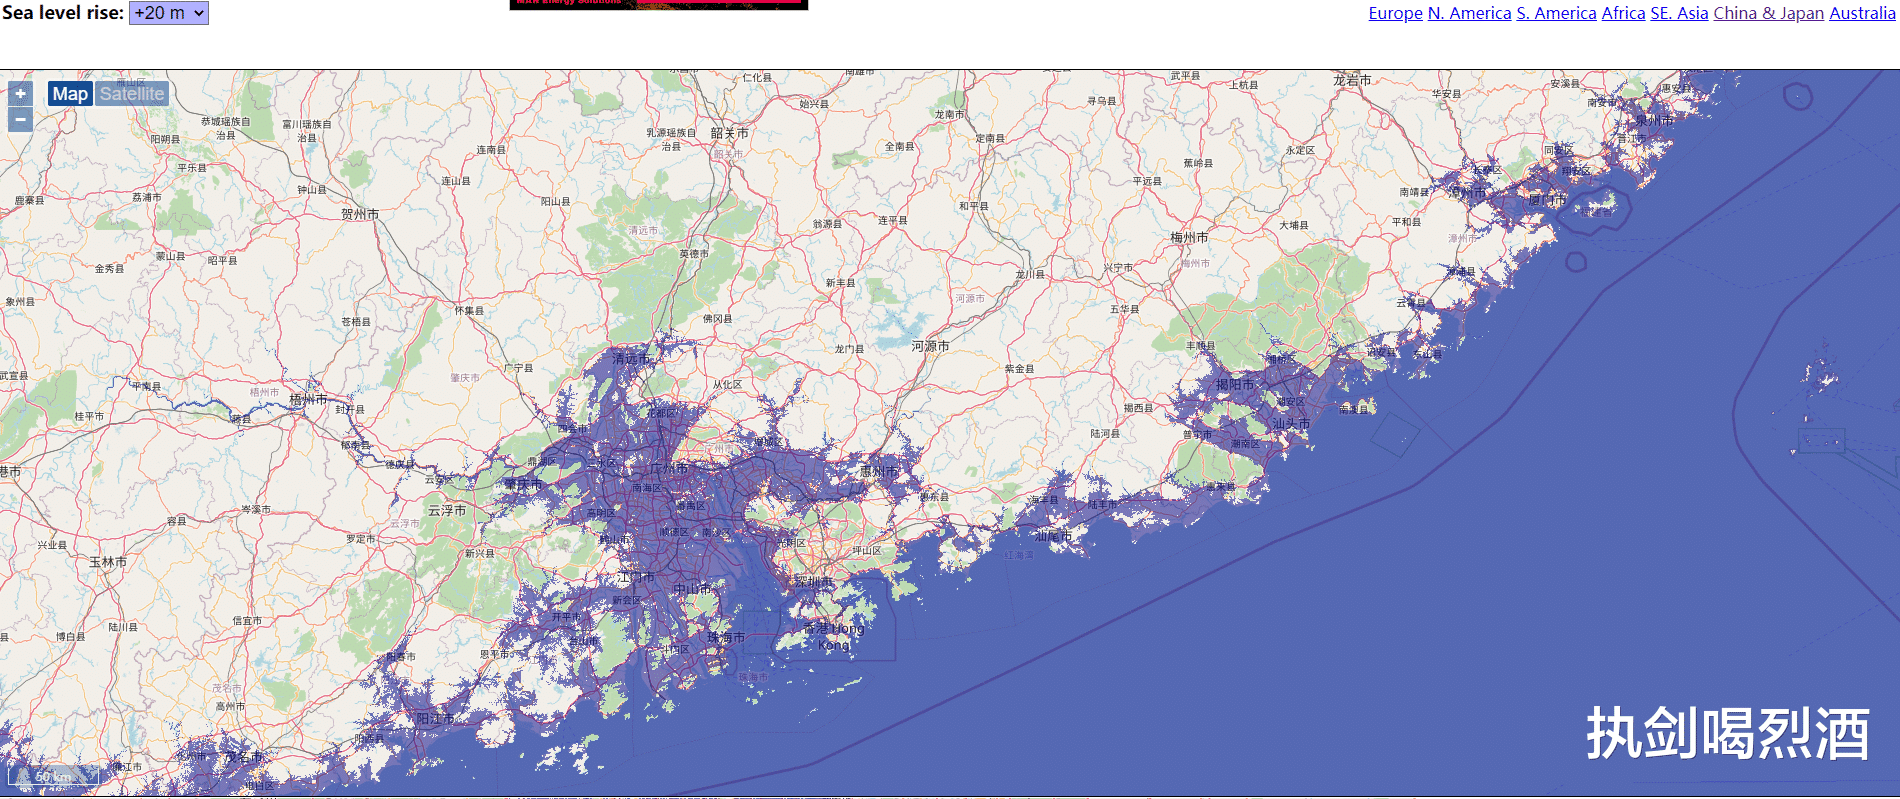Switch to the Satellite view

132,94
